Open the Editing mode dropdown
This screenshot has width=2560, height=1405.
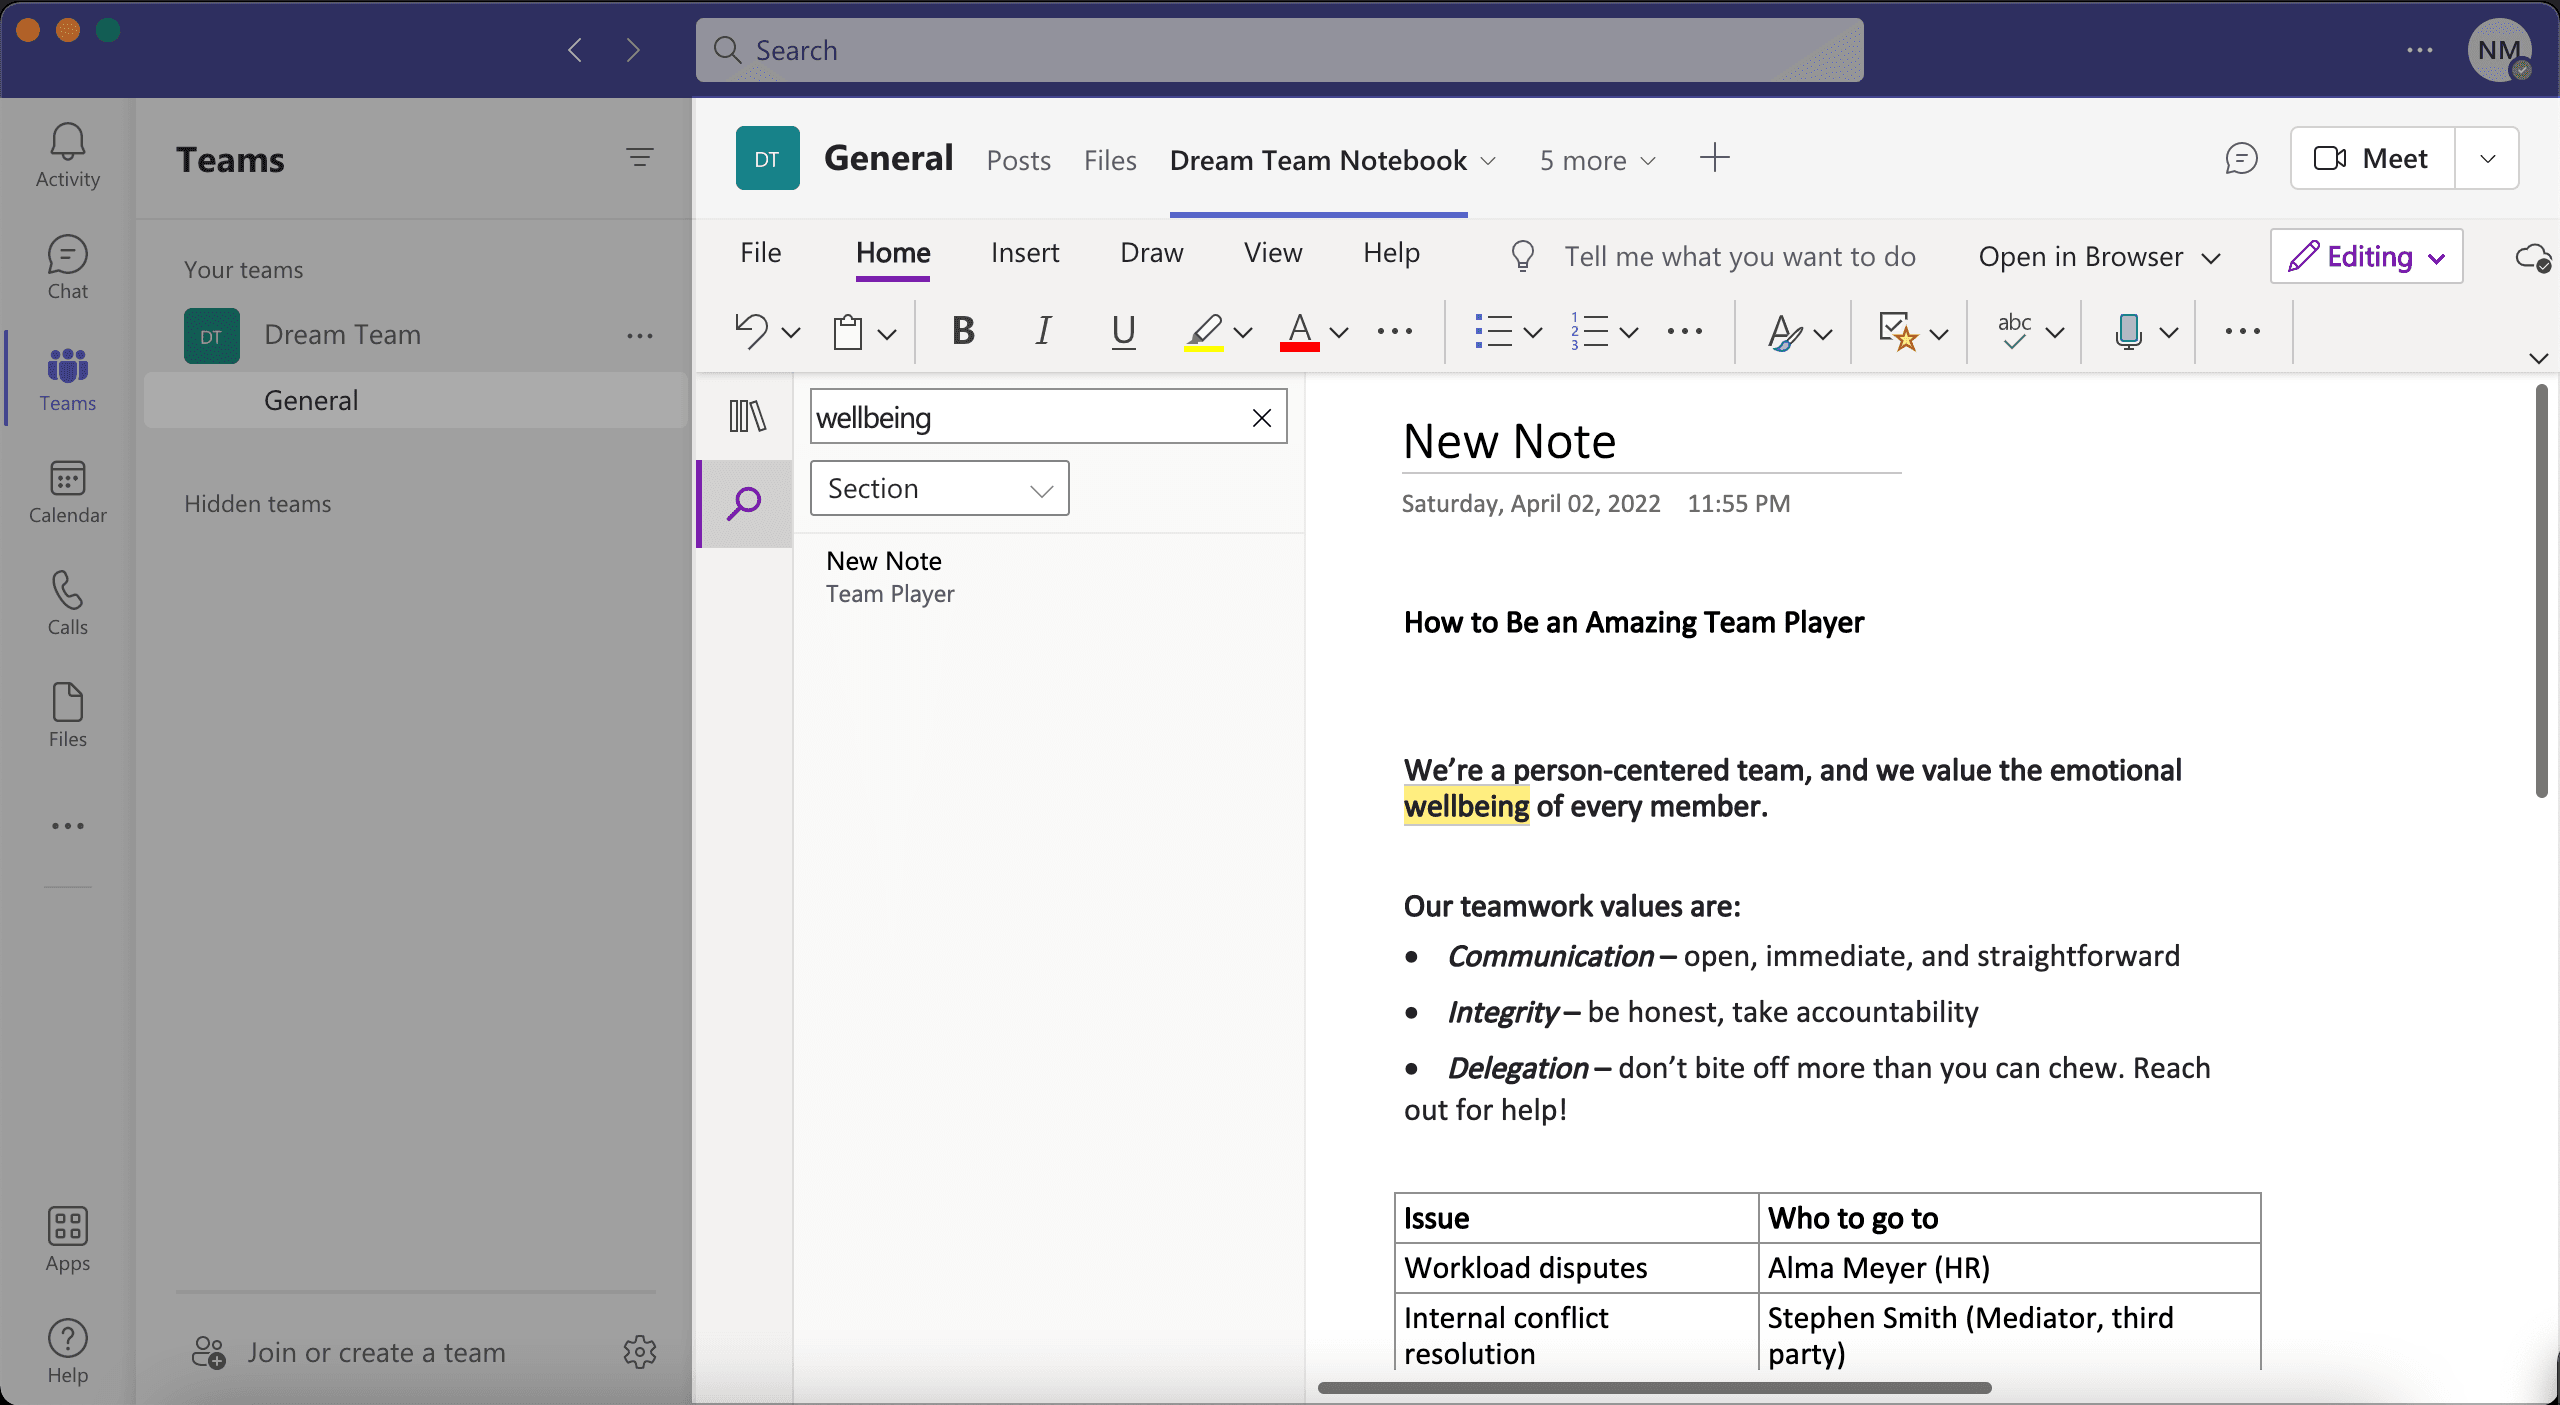pyautogui.click(x=2366, y=256)
